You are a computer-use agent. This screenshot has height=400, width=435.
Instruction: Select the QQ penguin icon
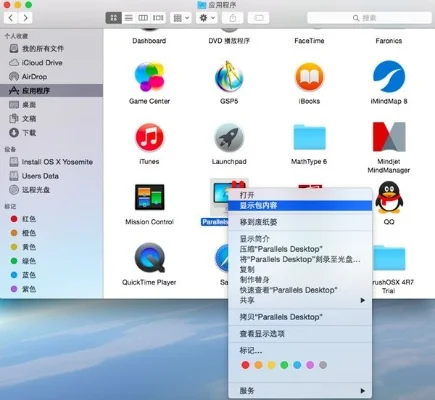point(389,197)
